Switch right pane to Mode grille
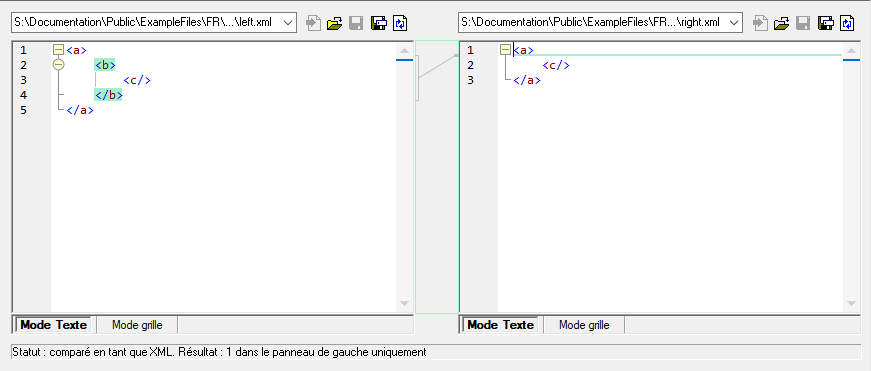 coord(584,325)
